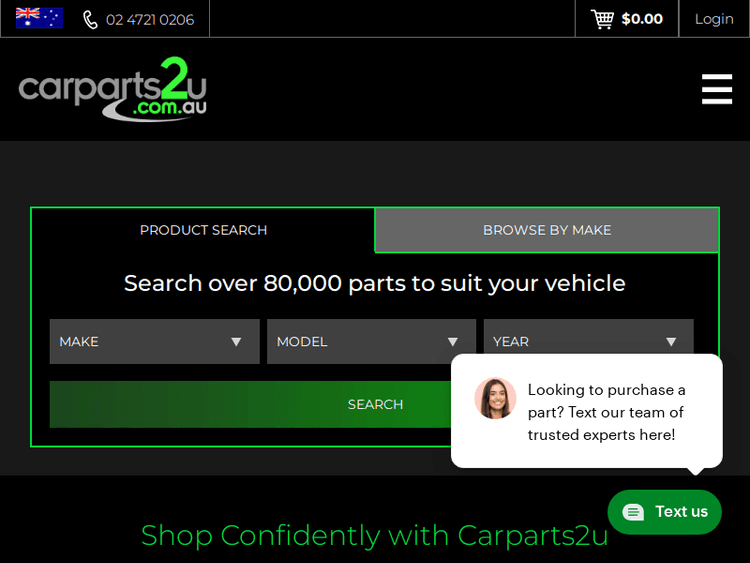Click the chat agent avatar photo
Screen dimensions: 750x563
click(496, 398)
